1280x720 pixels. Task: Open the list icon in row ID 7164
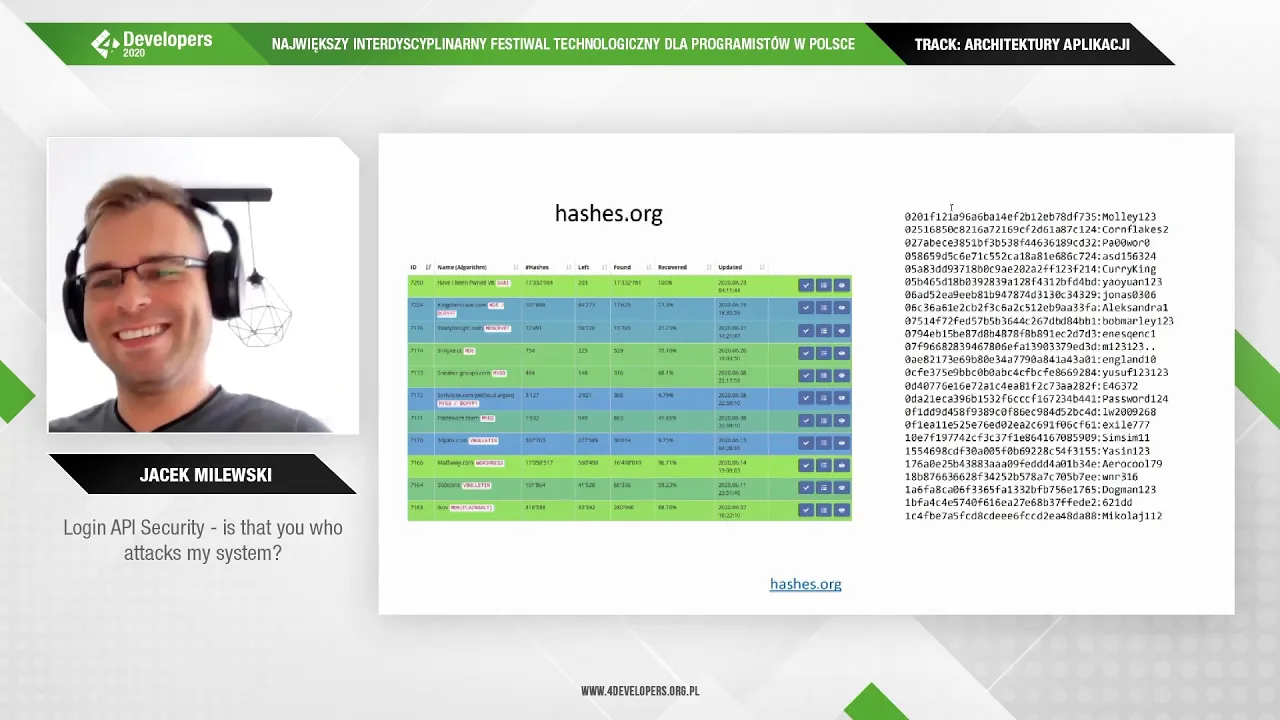click(x=824, y=488)
